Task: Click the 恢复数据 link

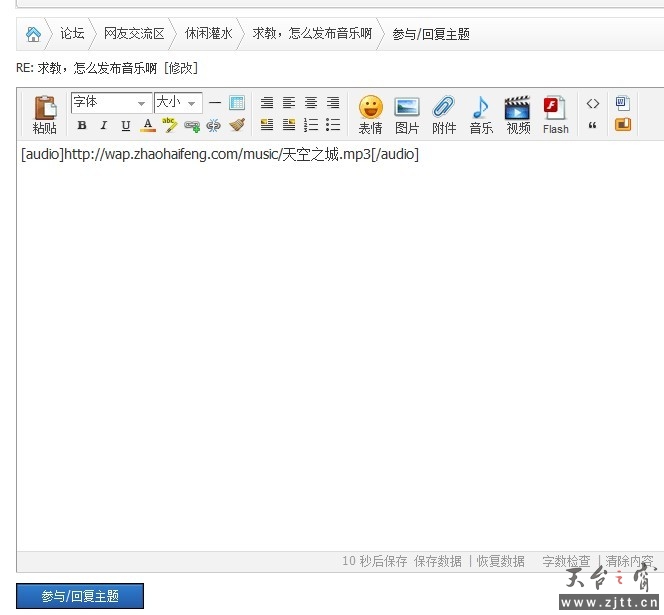Action: [500, 561]
